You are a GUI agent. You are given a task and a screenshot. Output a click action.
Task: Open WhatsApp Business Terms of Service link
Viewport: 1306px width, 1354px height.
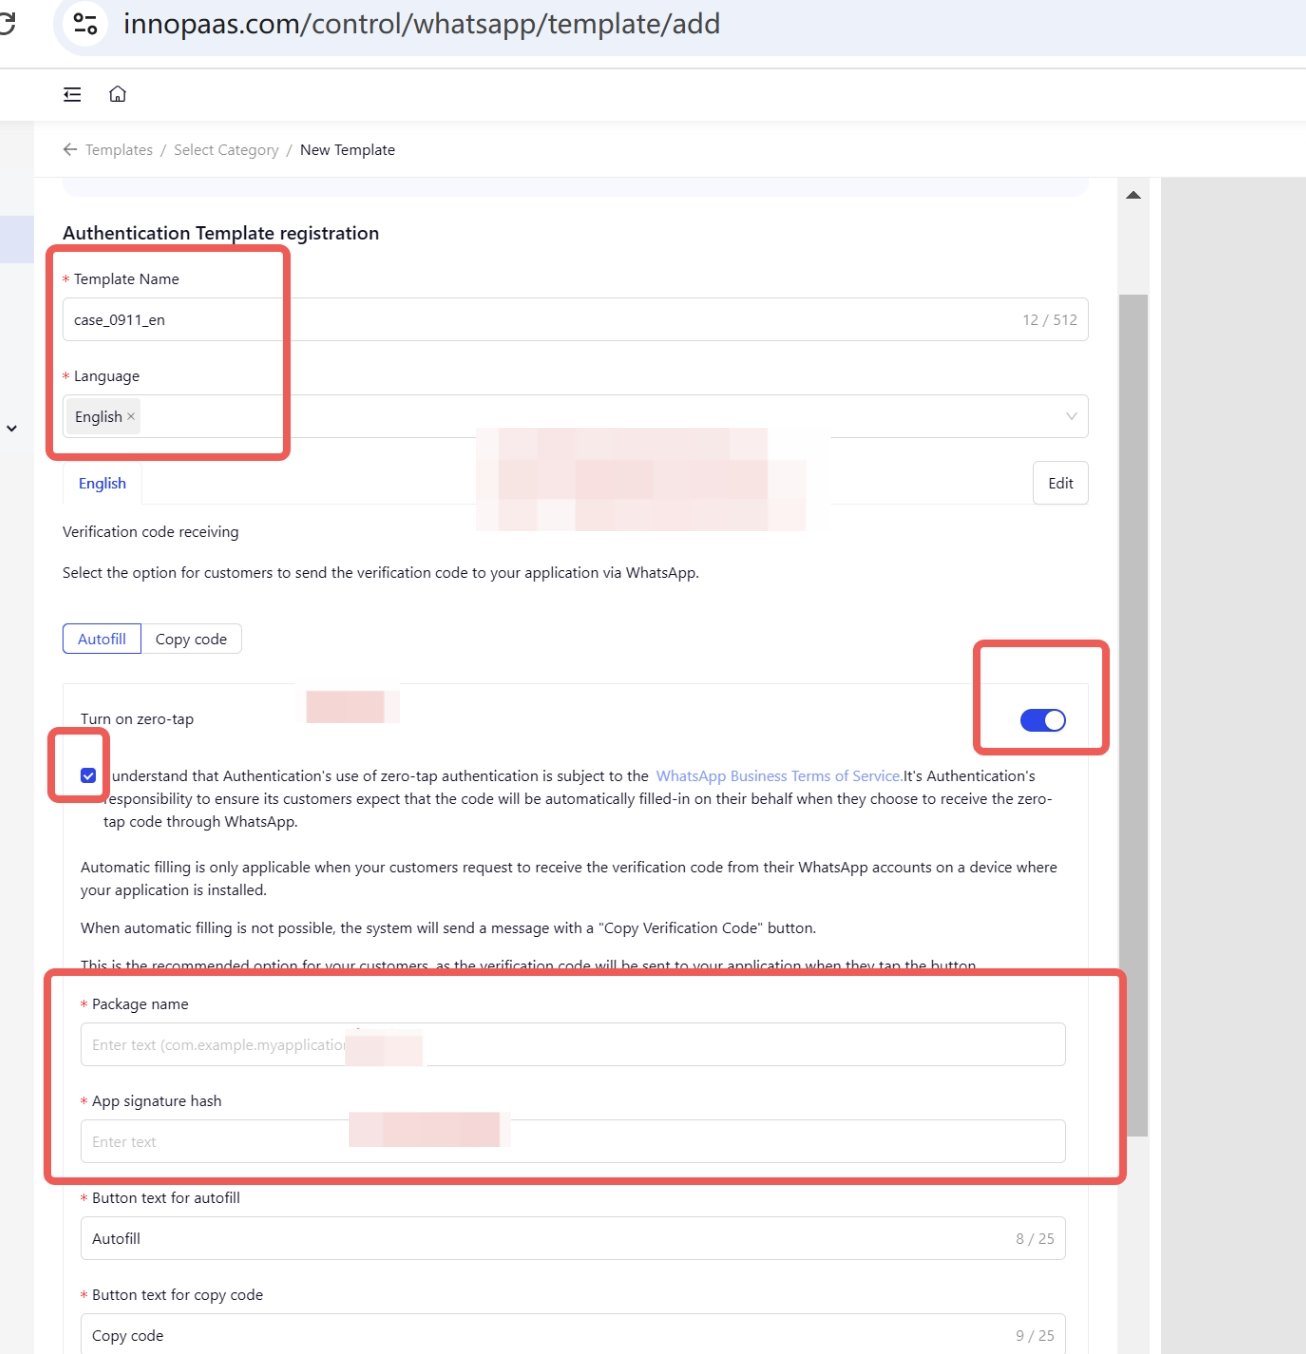(778, 776)
